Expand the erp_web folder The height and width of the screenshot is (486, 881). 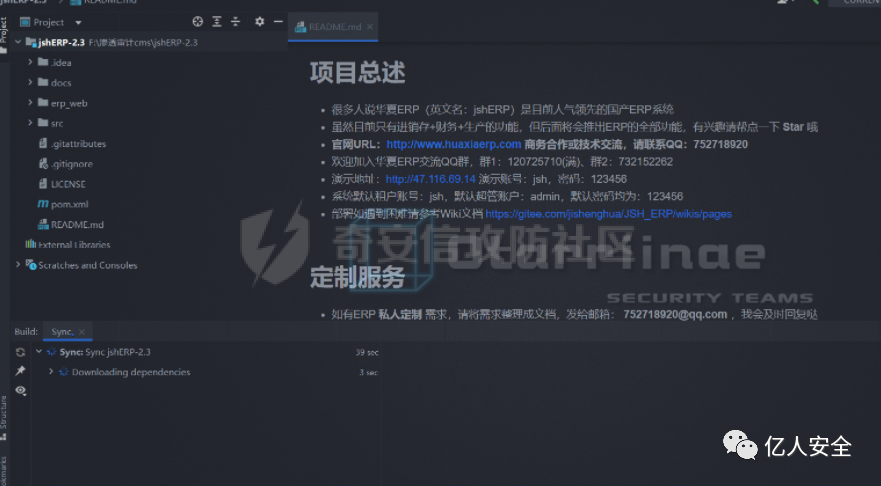30,103
